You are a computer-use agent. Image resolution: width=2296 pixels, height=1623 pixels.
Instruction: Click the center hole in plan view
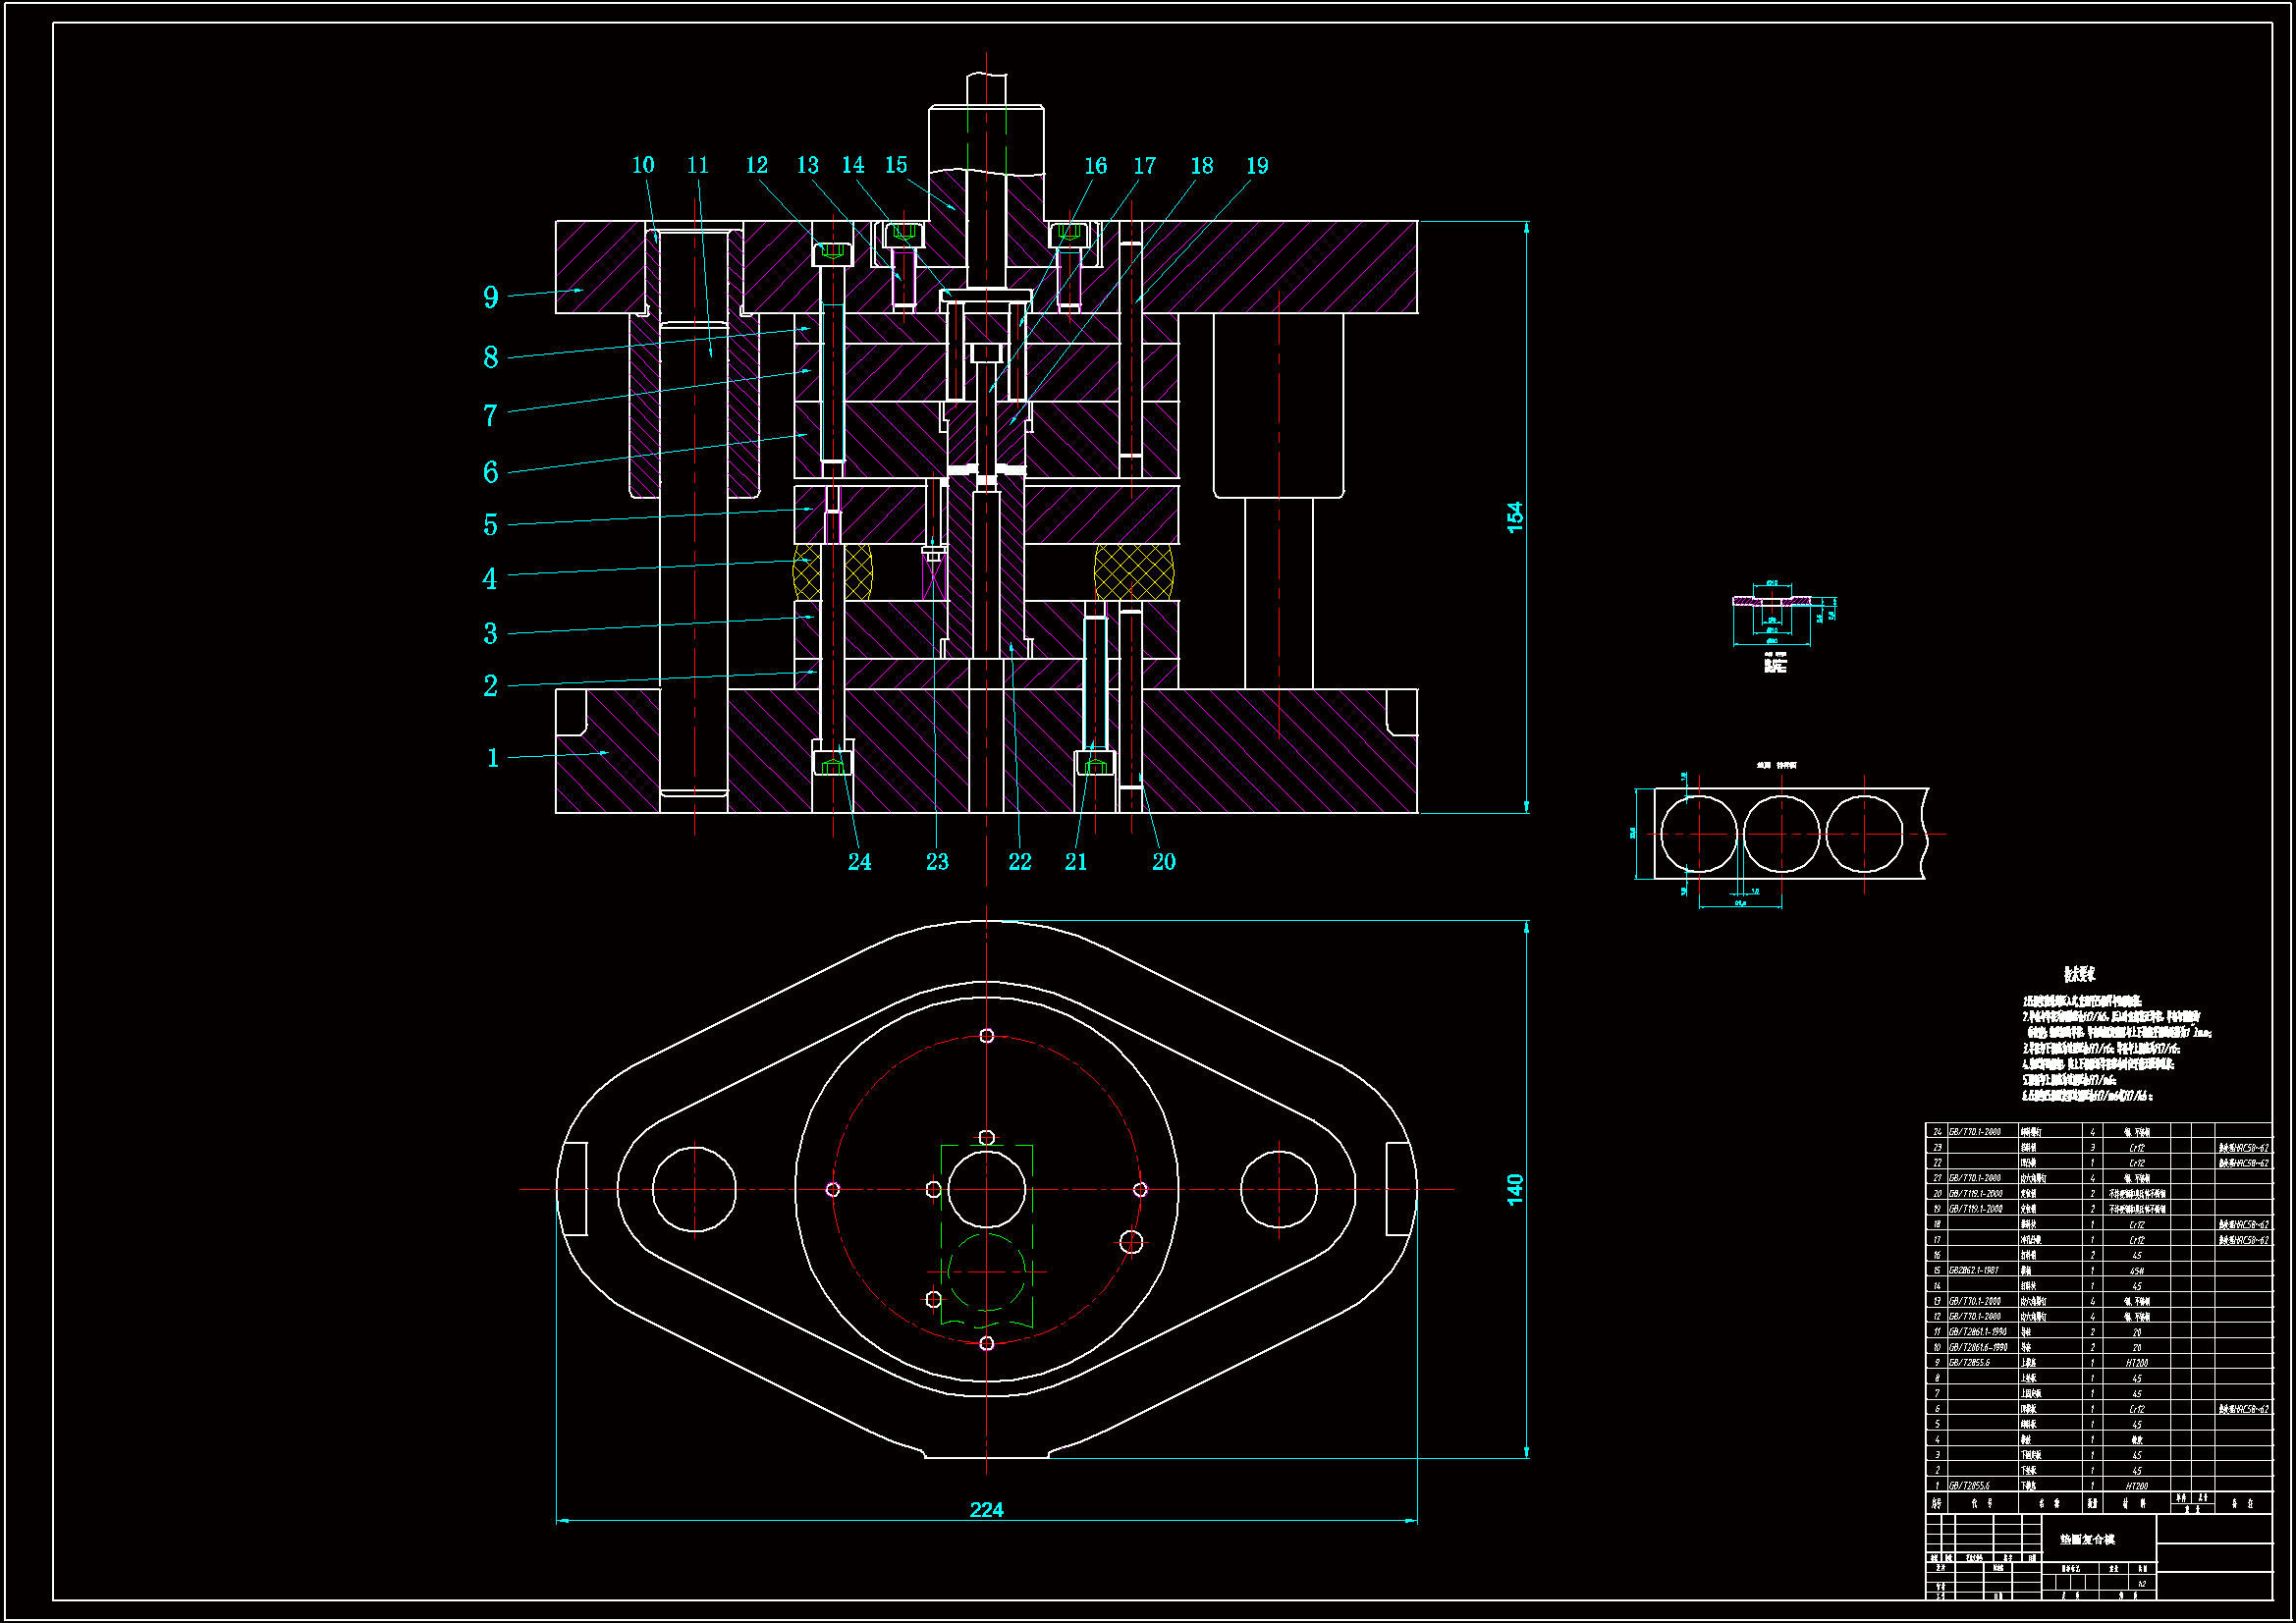[986, 1188]
